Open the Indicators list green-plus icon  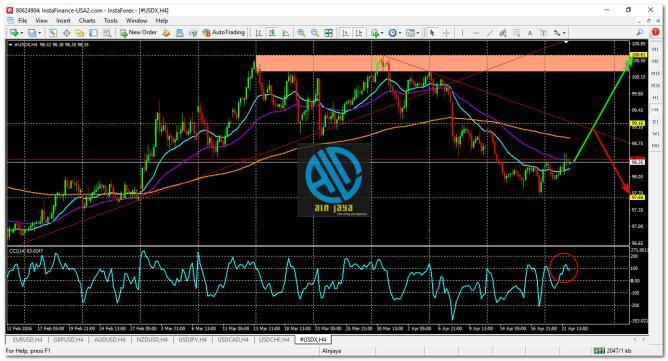pos(374,33)
